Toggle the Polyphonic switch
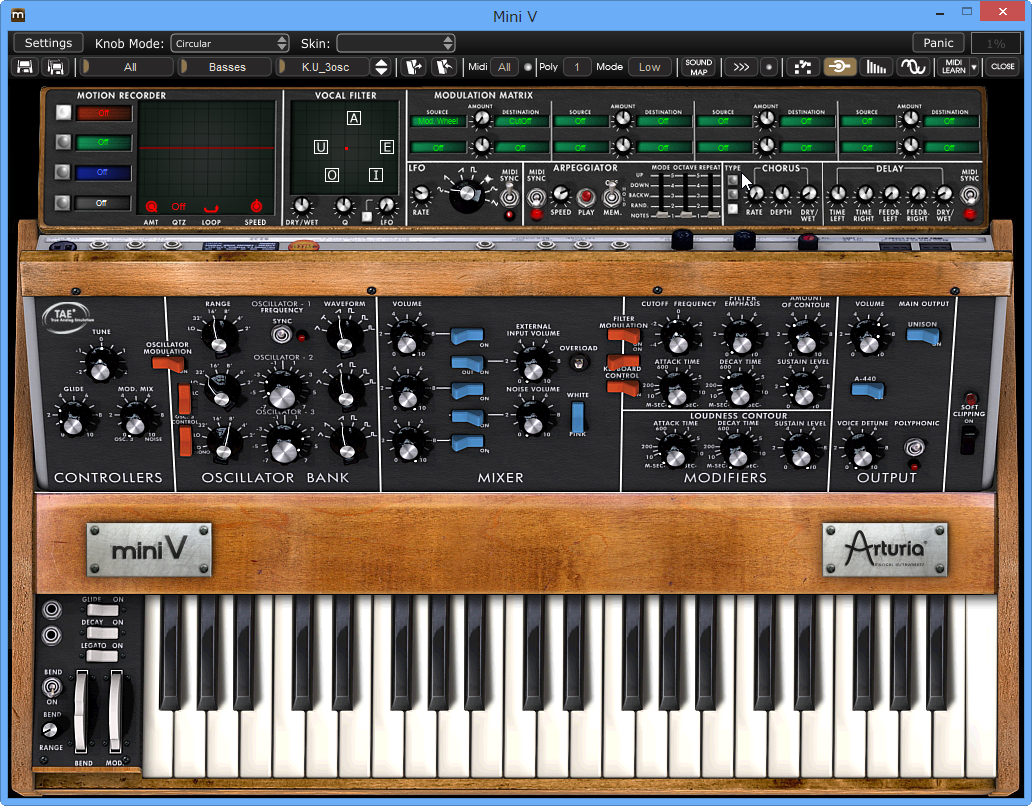This screenshot has height=806, width=1032. [914, 447]
